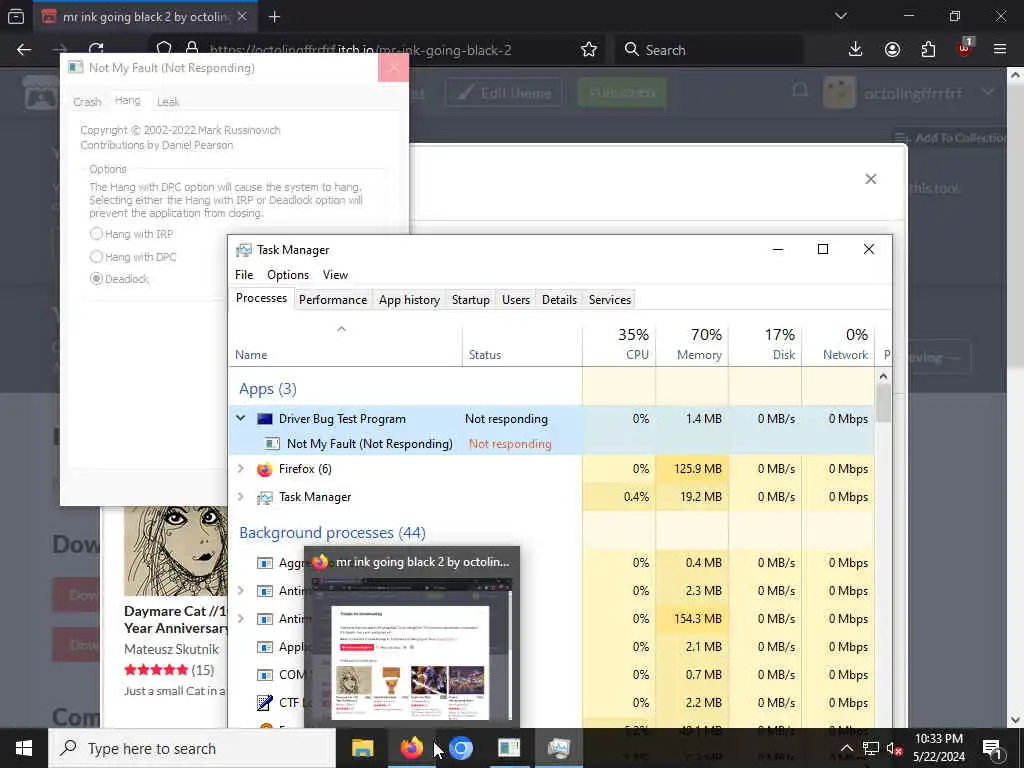
Task: Open a new Firefox tab
Action: [274, 17]
